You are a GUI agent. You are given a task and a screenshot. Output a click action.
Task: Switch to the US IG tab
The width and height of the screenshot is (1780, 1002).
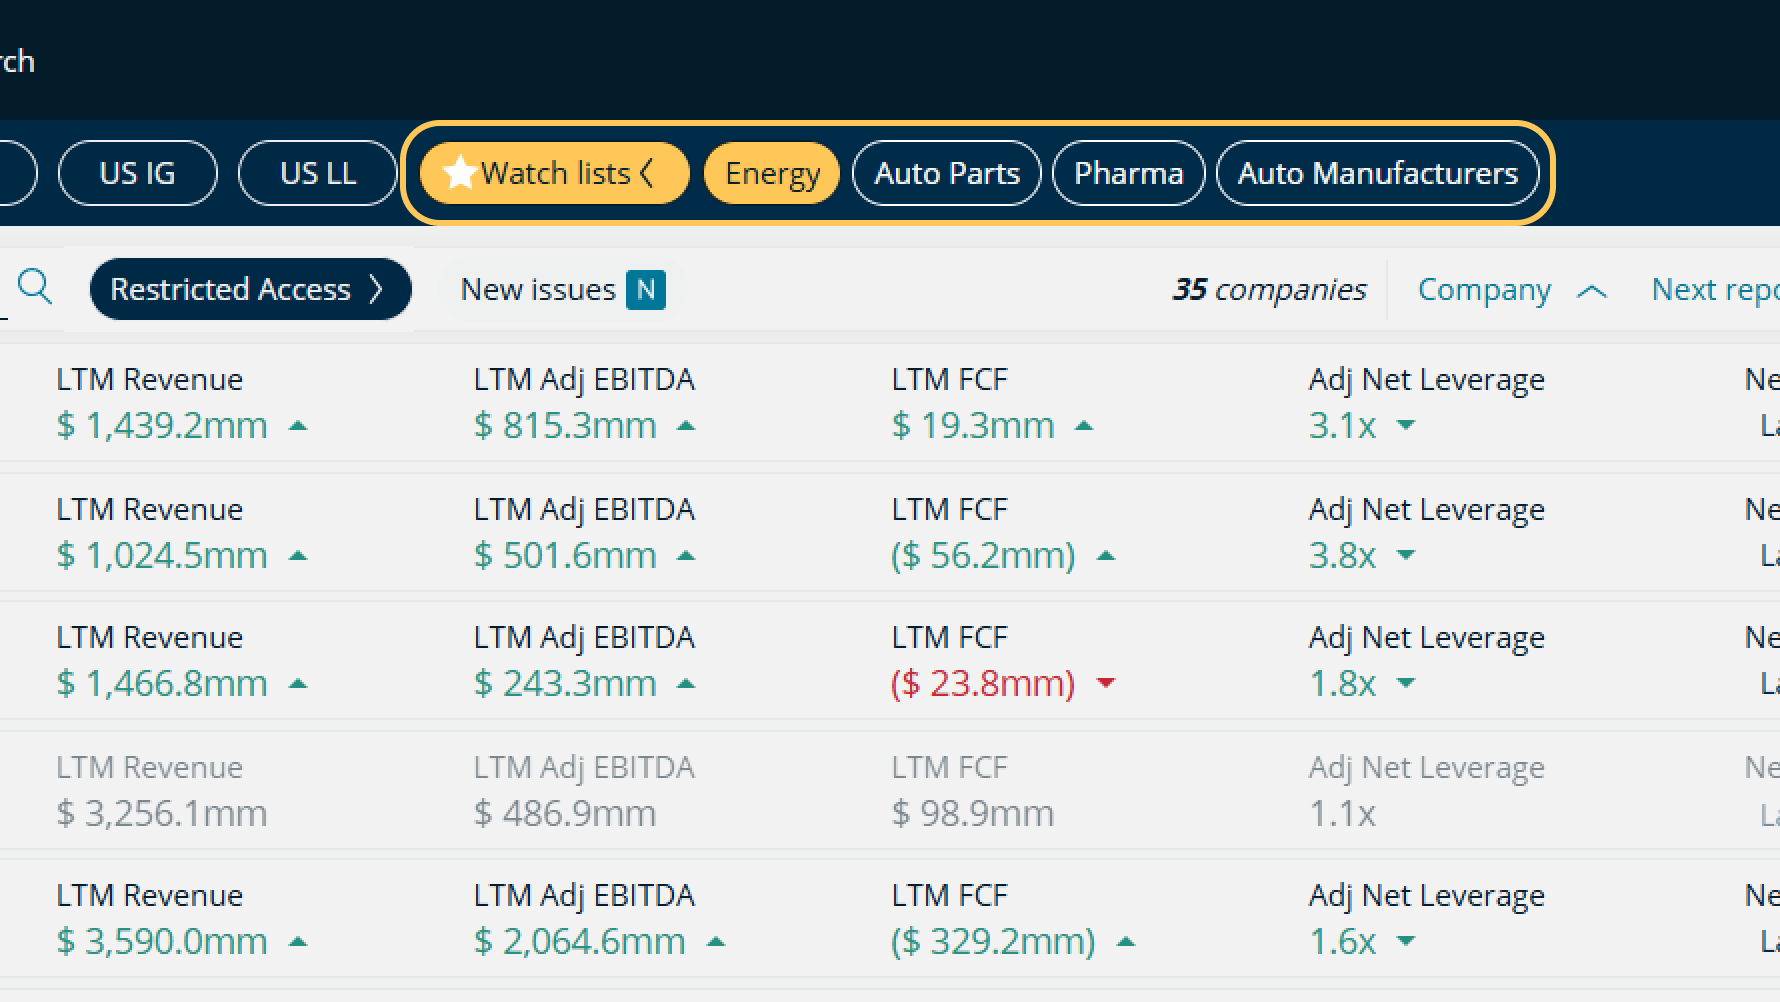137,173
